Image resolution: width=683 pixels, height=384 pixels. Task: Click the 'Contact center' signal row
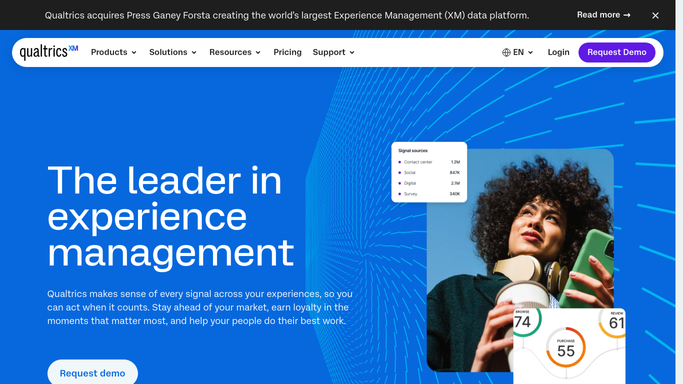(x=429, y=162)
